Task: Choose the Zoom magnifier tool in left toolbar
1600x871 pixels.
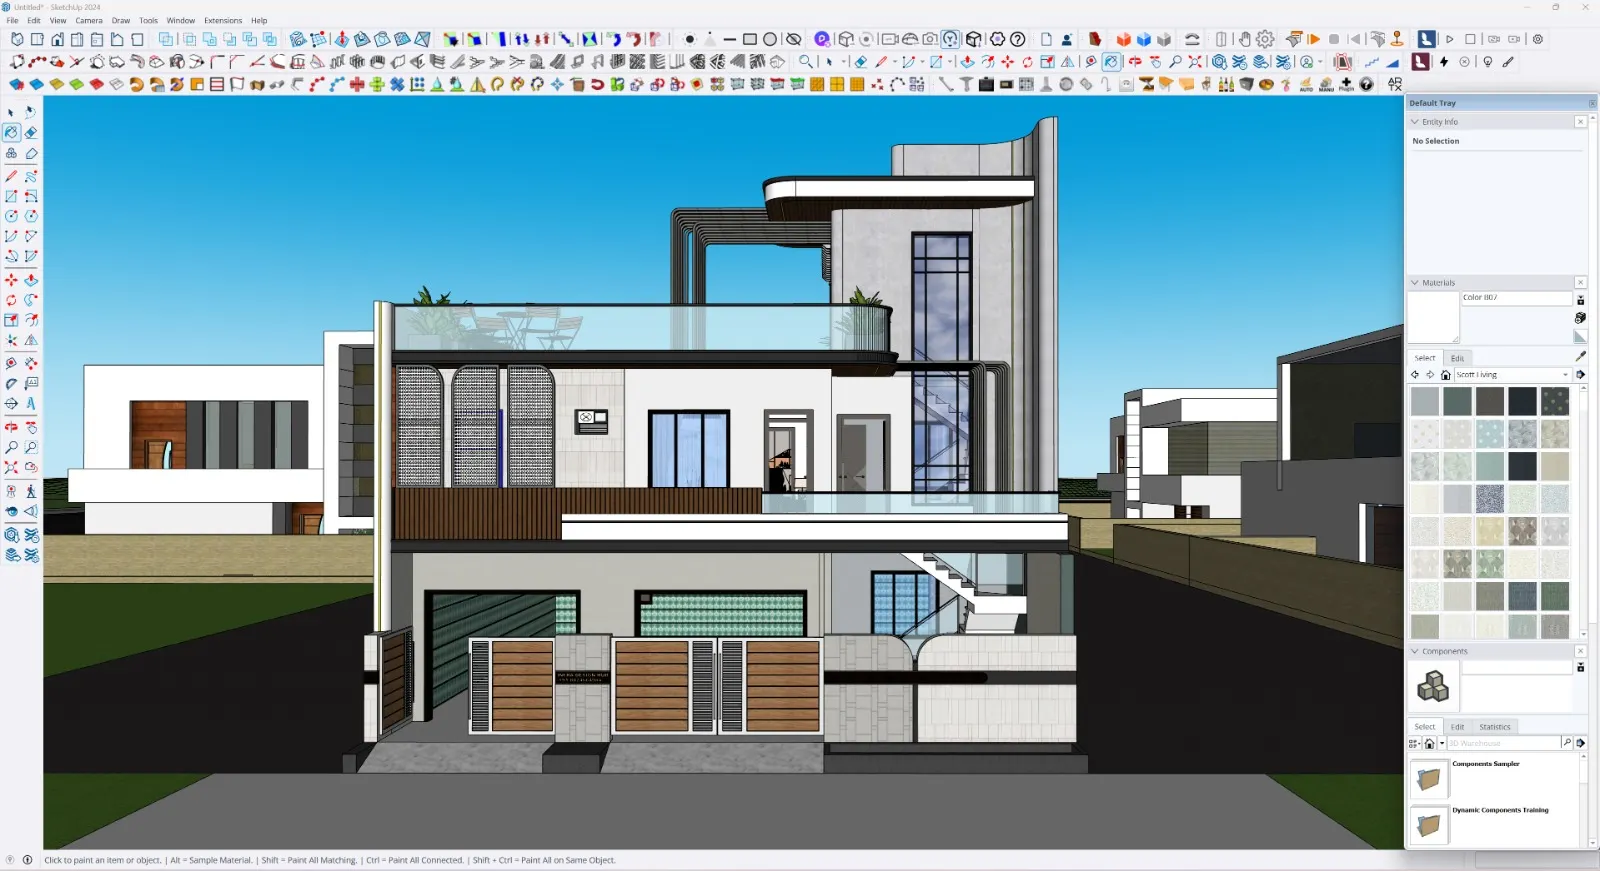Action: point(11,448)
